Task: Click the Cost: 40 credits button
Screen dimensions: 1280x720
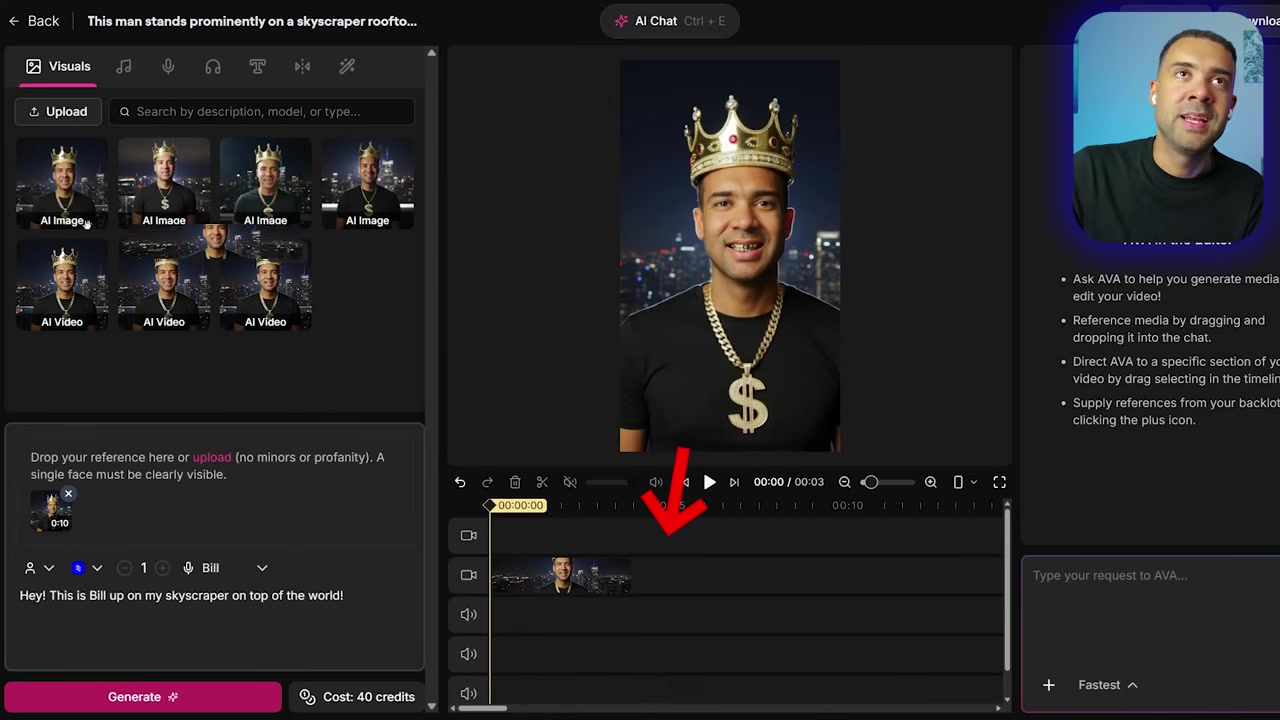Action: [x=357, y=697]
